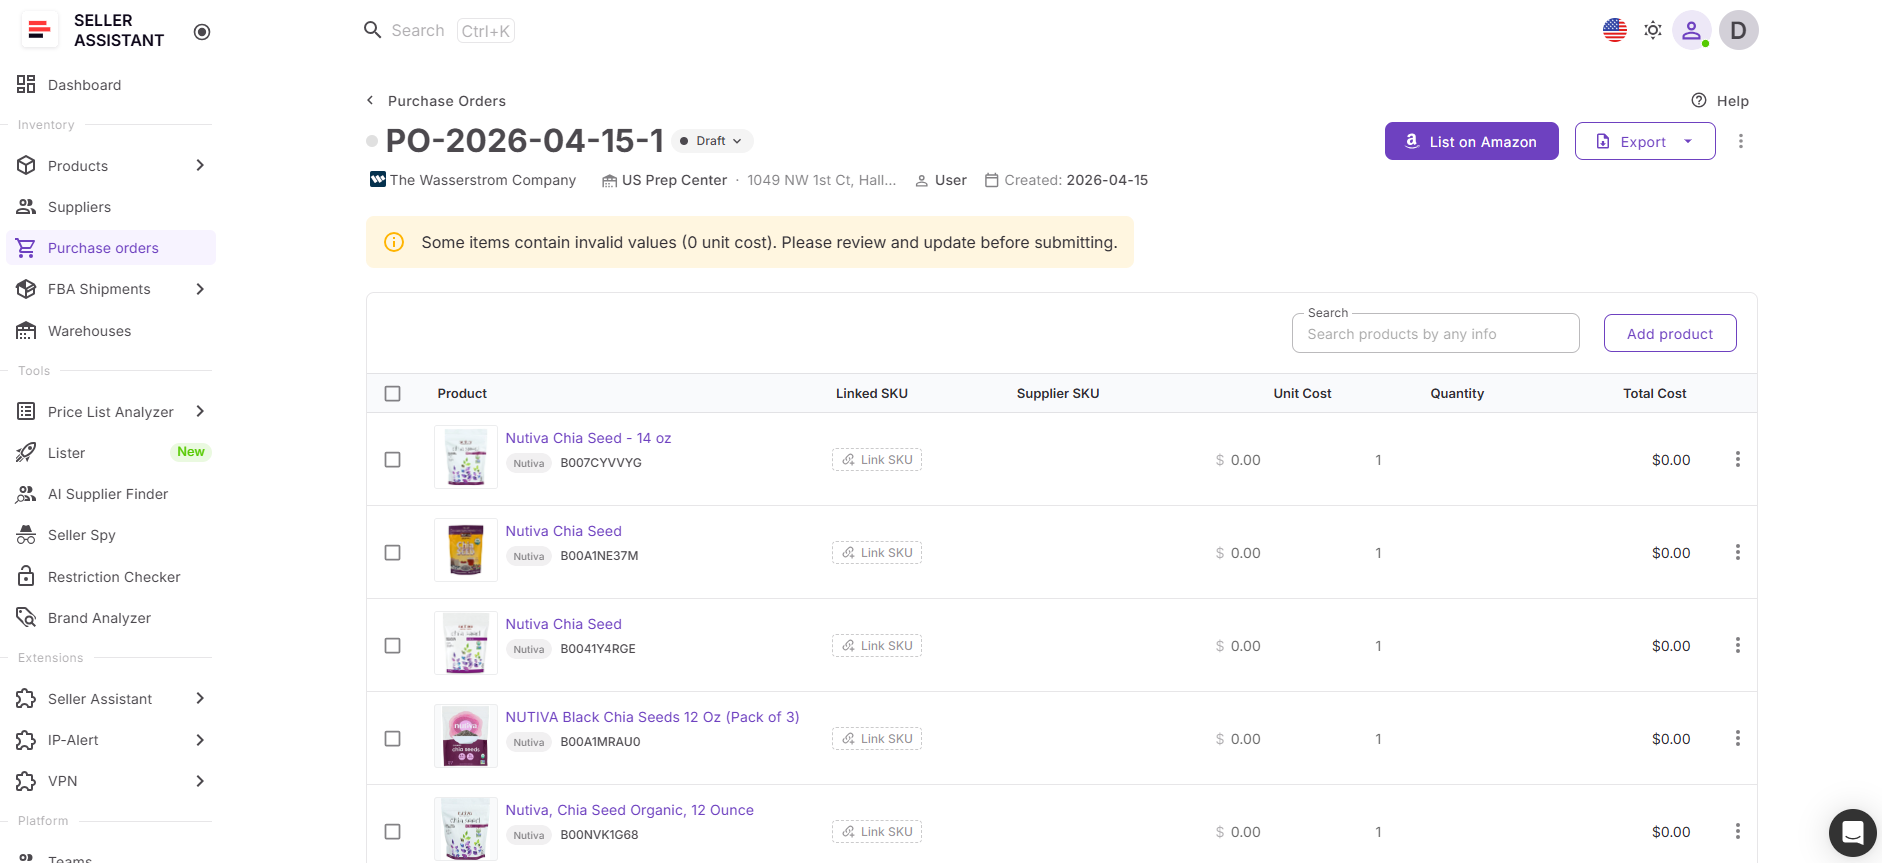Image resolution: width=1882 pixels, height=863 pixels.
Task: Click Link SKU for B00A1MRAU0
Action: point(877,739)
